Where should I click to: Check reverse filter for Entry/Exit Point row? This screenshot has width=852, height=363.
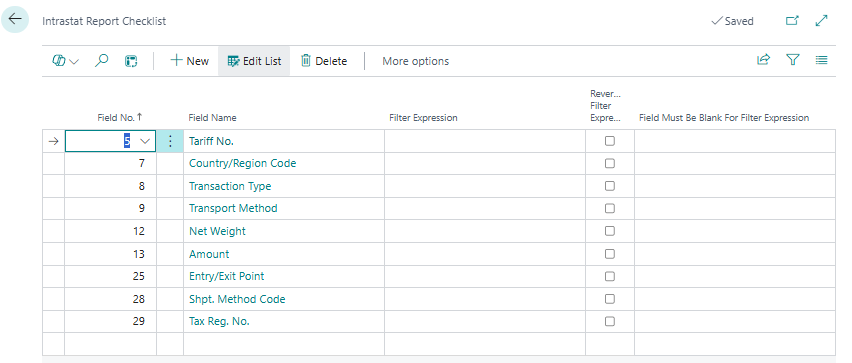pyautogui.click(x=610, y=276)
